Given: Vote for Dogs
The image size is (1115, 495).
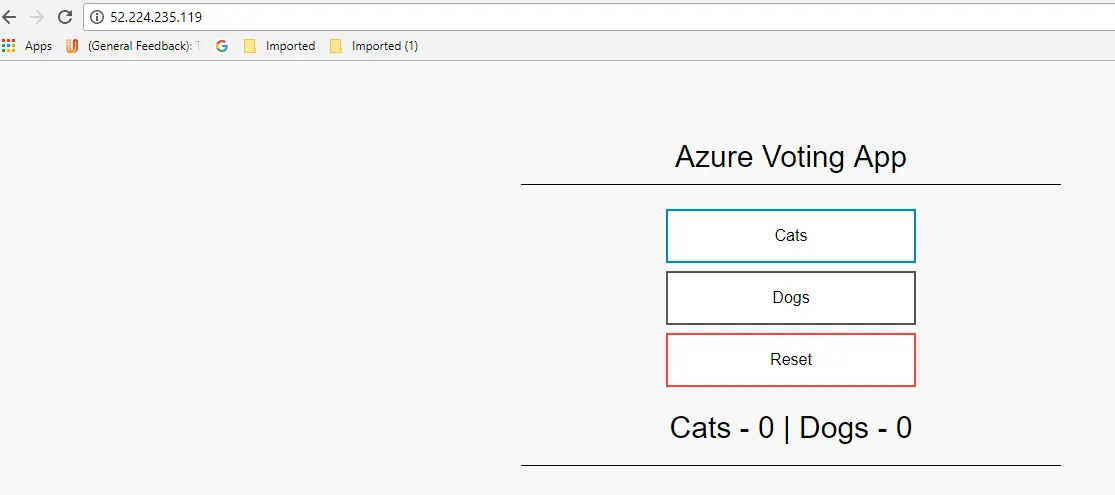Looking at the screenshot, I should [x=790, y=298].
